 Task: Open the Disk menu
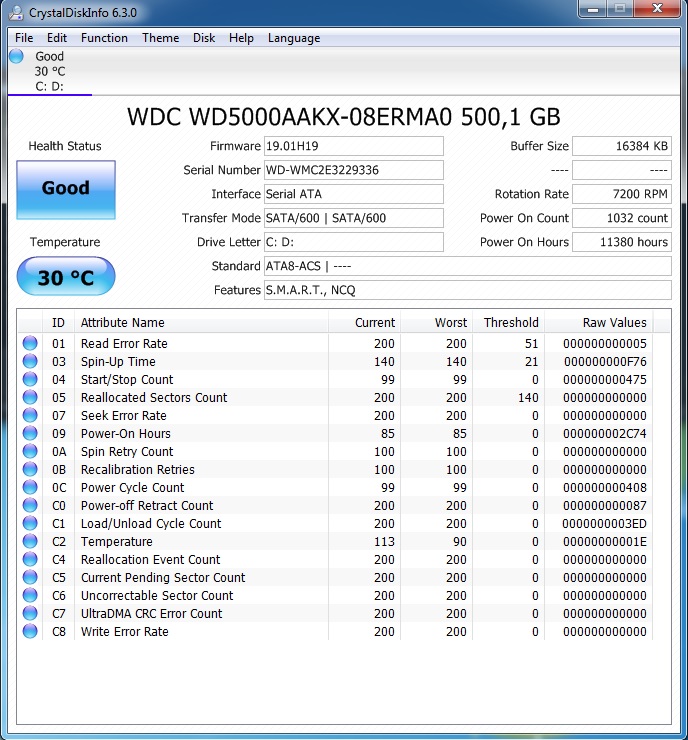[x=204, y=38]
